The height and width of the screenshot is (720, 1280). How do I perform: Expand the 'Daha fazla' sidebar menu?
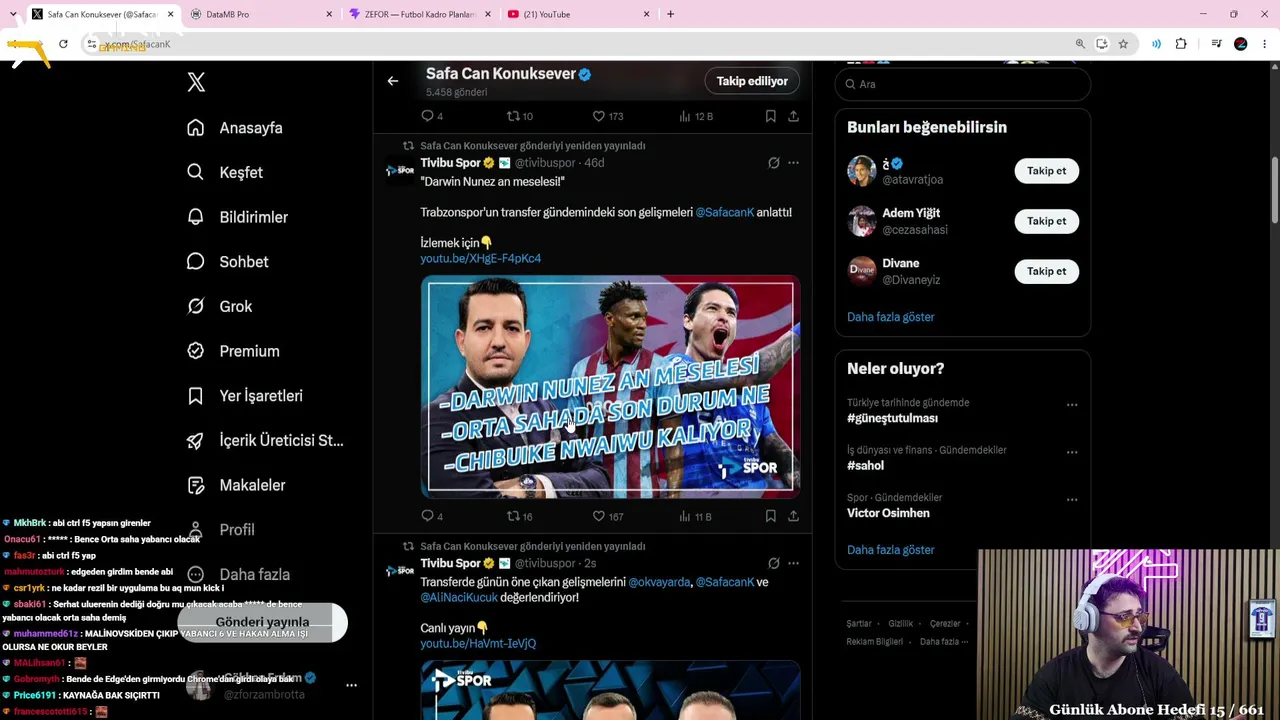(x=238, y=574)
